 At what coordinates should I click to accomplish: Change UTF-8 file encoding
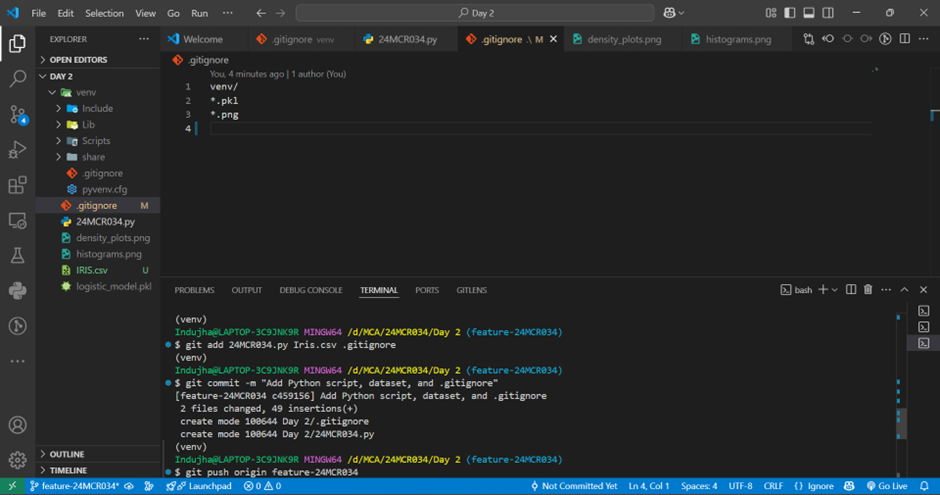(x=740, y=486)
